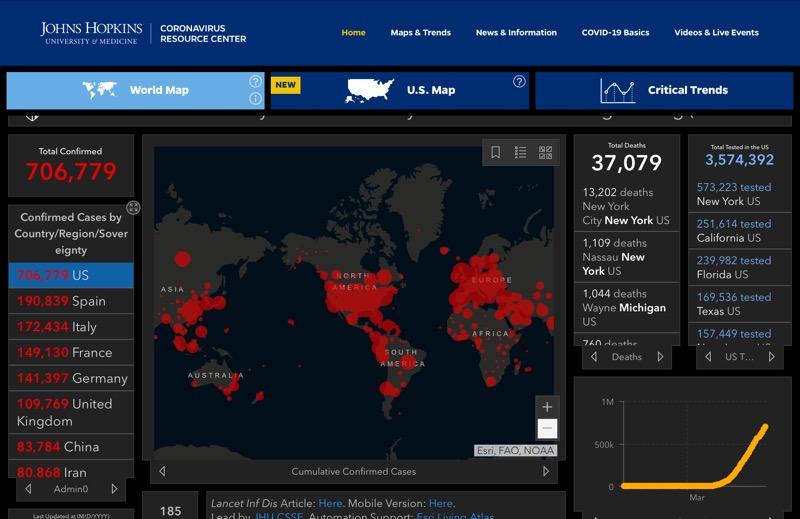Open the map bookmarks icon
The image size is (800, 519).
pyautogui.click(x=495, y=153)
